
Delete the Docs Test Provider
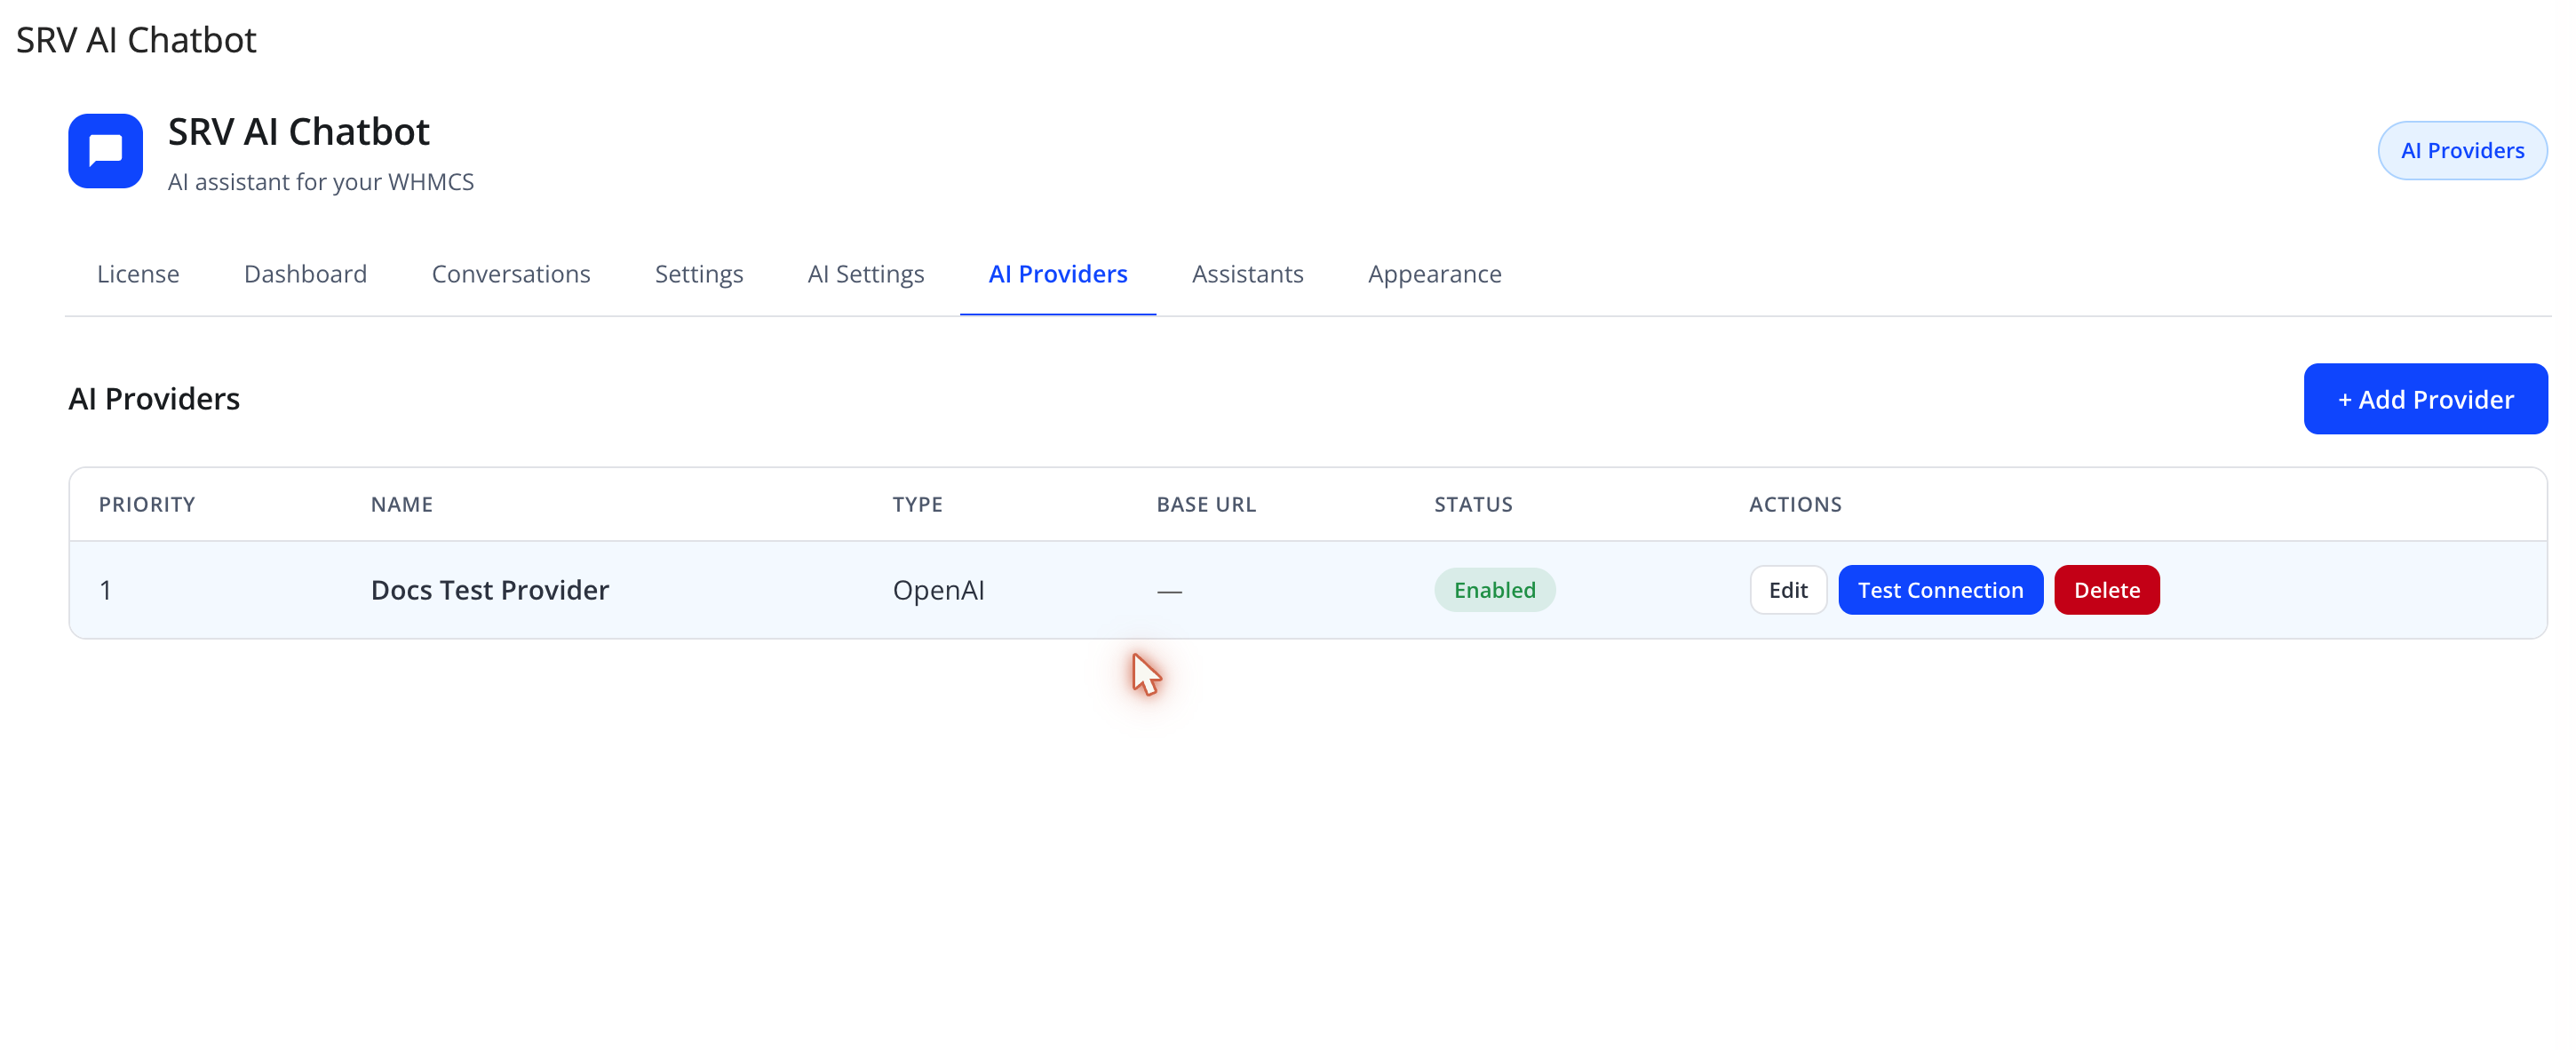[2106, 590]
